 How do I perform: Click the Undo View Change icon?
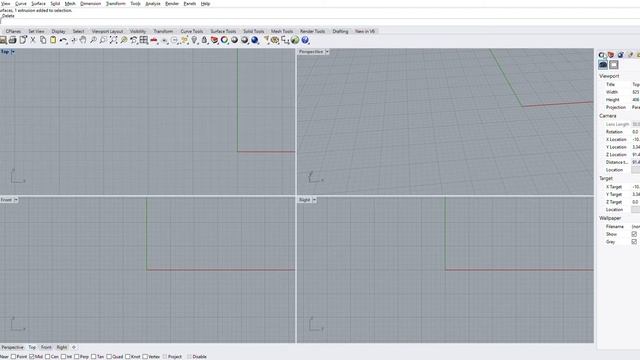[x=133, y=40]
